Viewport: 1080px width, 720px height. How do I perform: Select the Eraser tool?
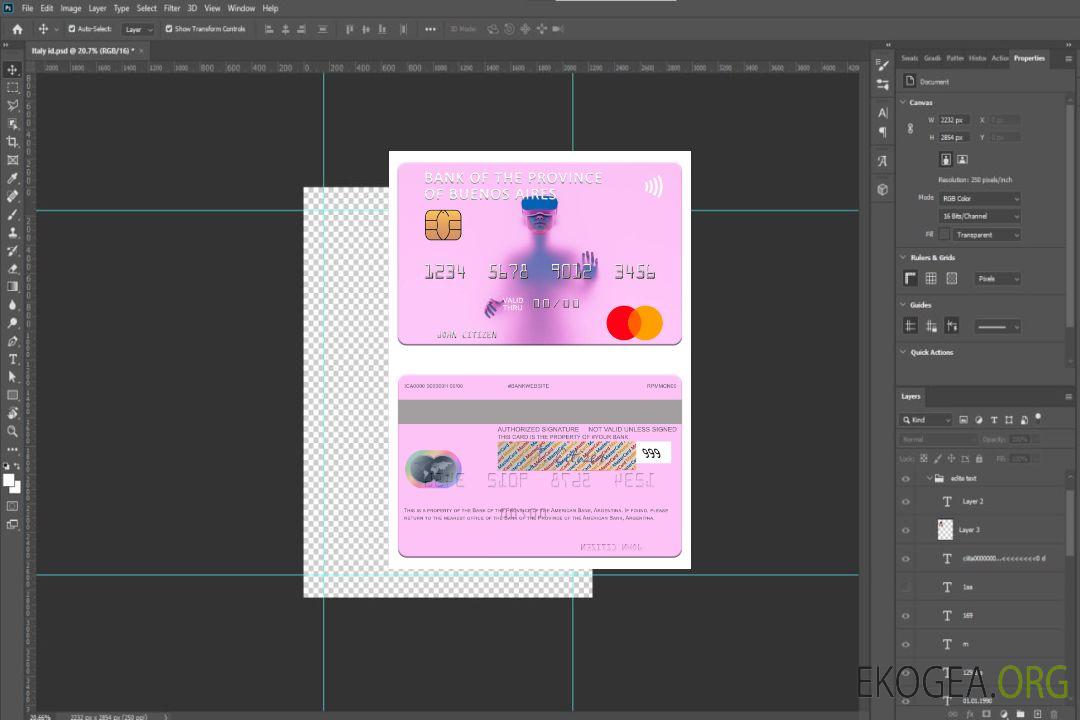pyautogui.click(x=13, y=269)
